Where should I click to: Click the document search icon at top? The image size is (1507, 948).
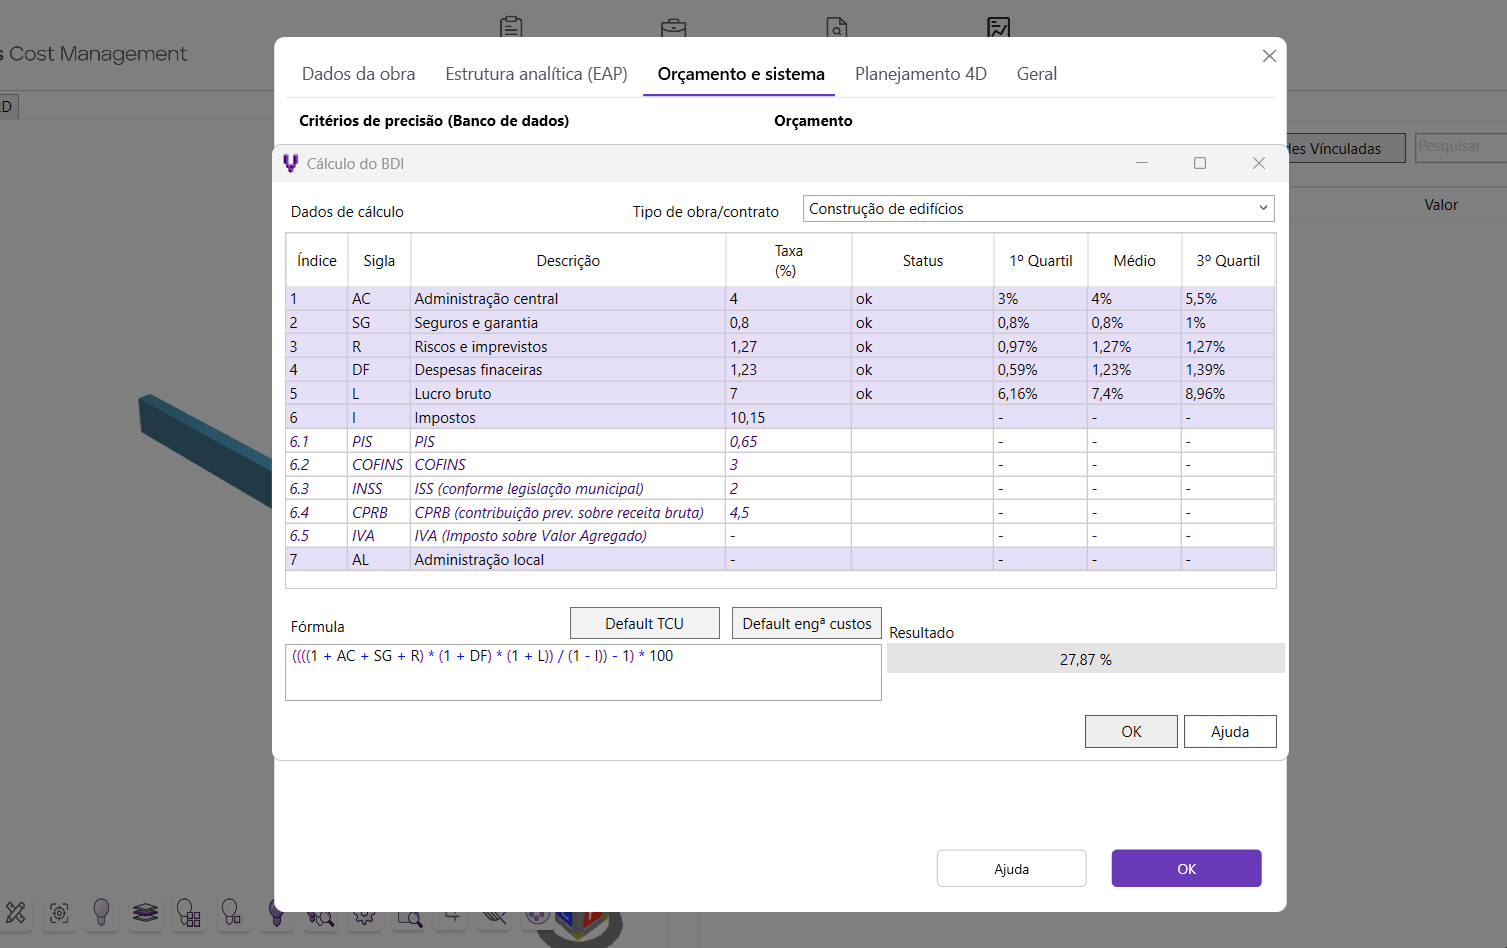[836, 26]
